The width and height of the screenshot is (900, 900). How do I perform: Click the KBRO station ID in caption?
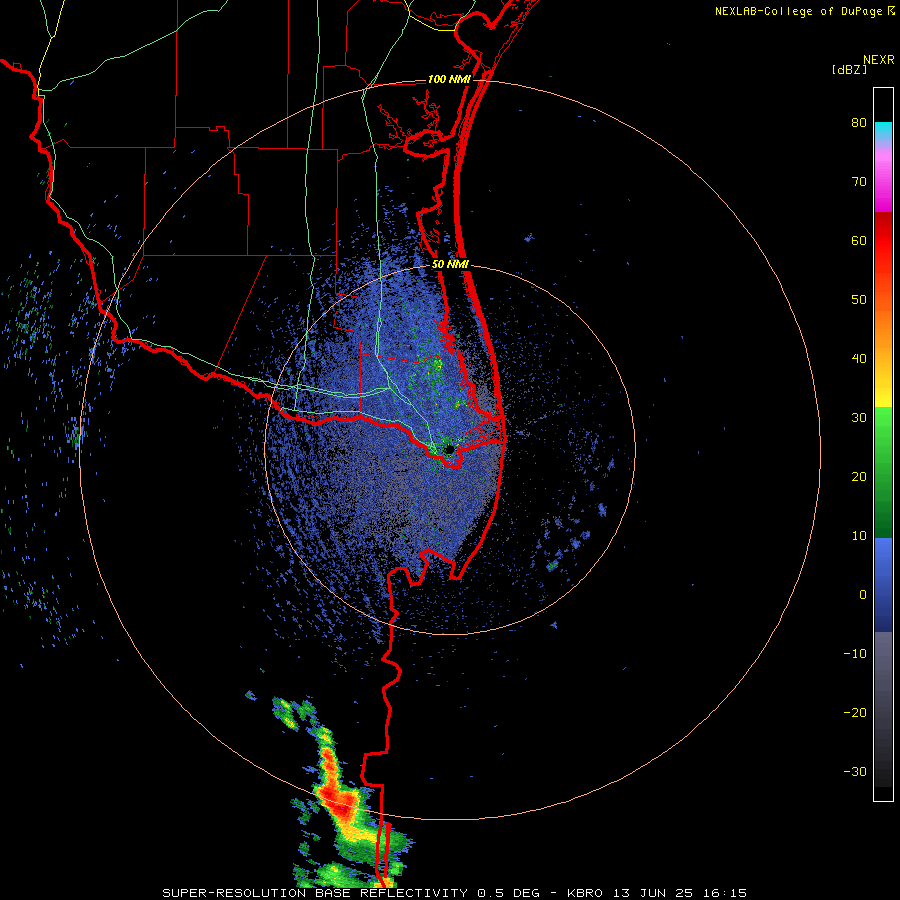click(x=585, y=893)
